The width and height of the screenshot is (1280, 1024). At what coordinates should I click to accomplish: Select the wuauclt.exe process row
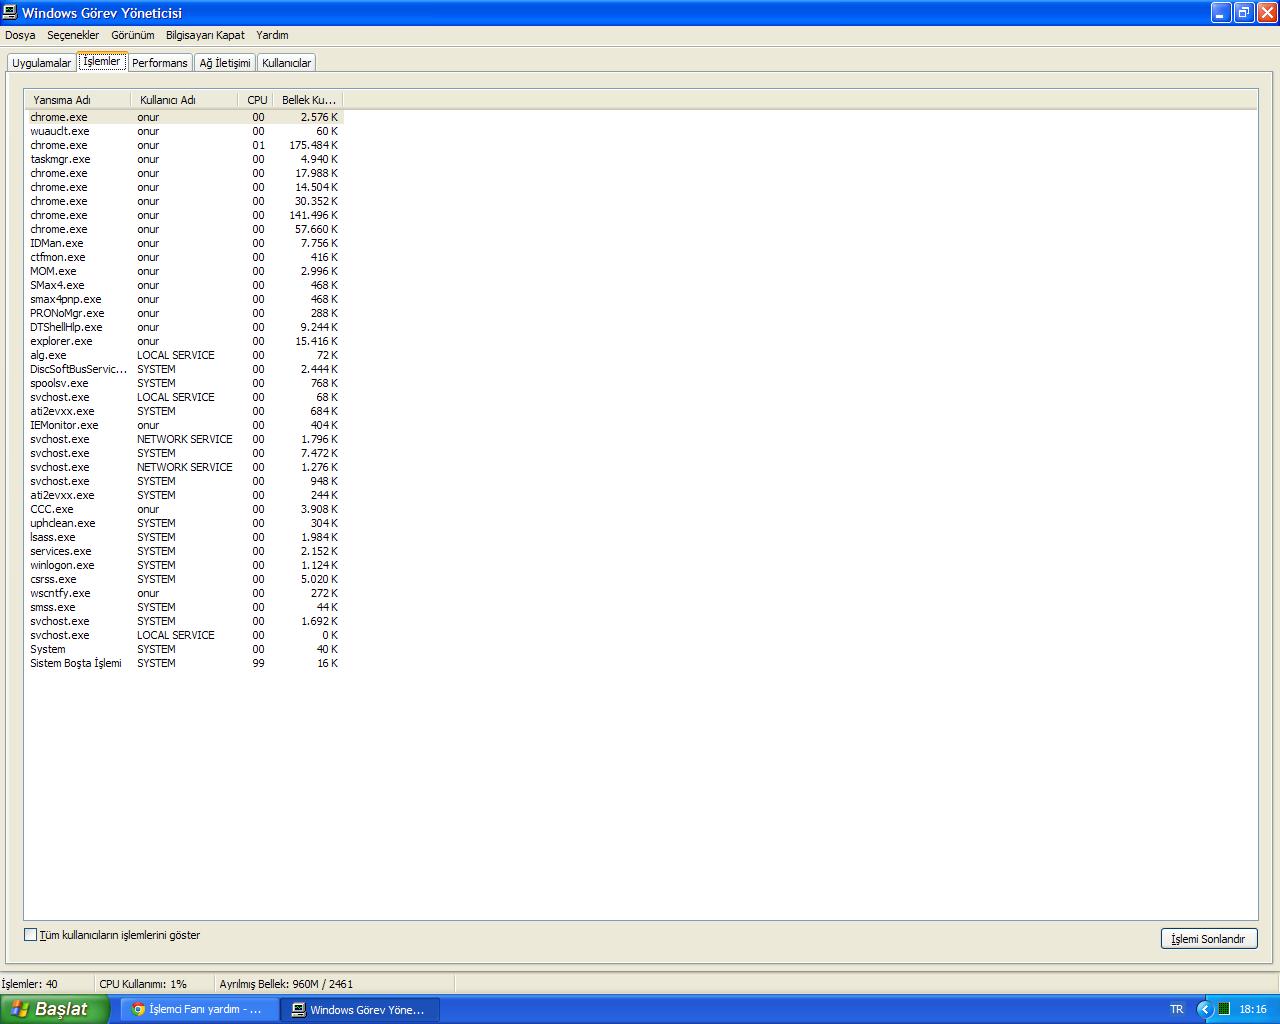pos(184,131)
